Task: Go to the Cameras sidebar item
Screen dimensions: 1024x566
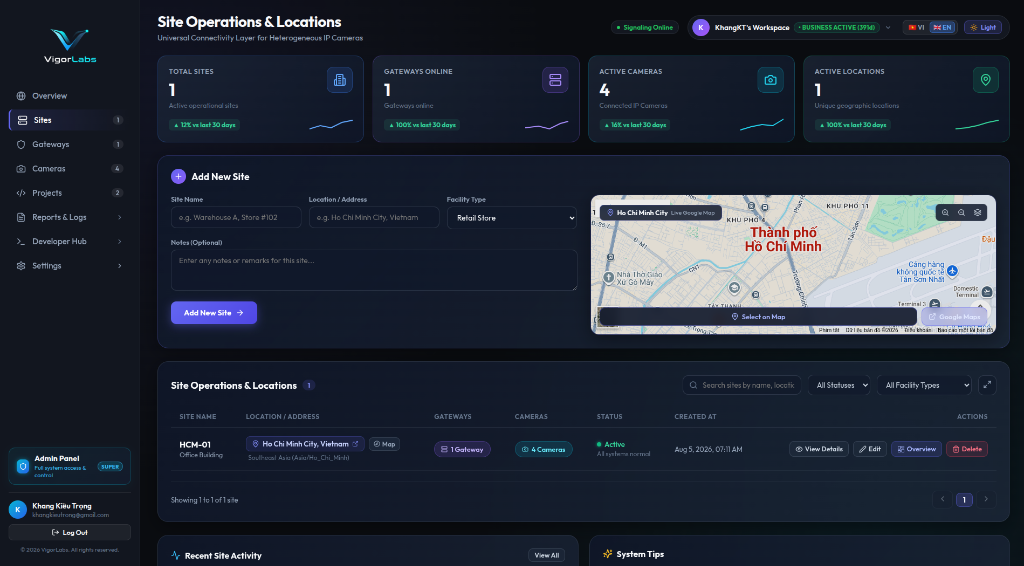Action: pos(69,168)
